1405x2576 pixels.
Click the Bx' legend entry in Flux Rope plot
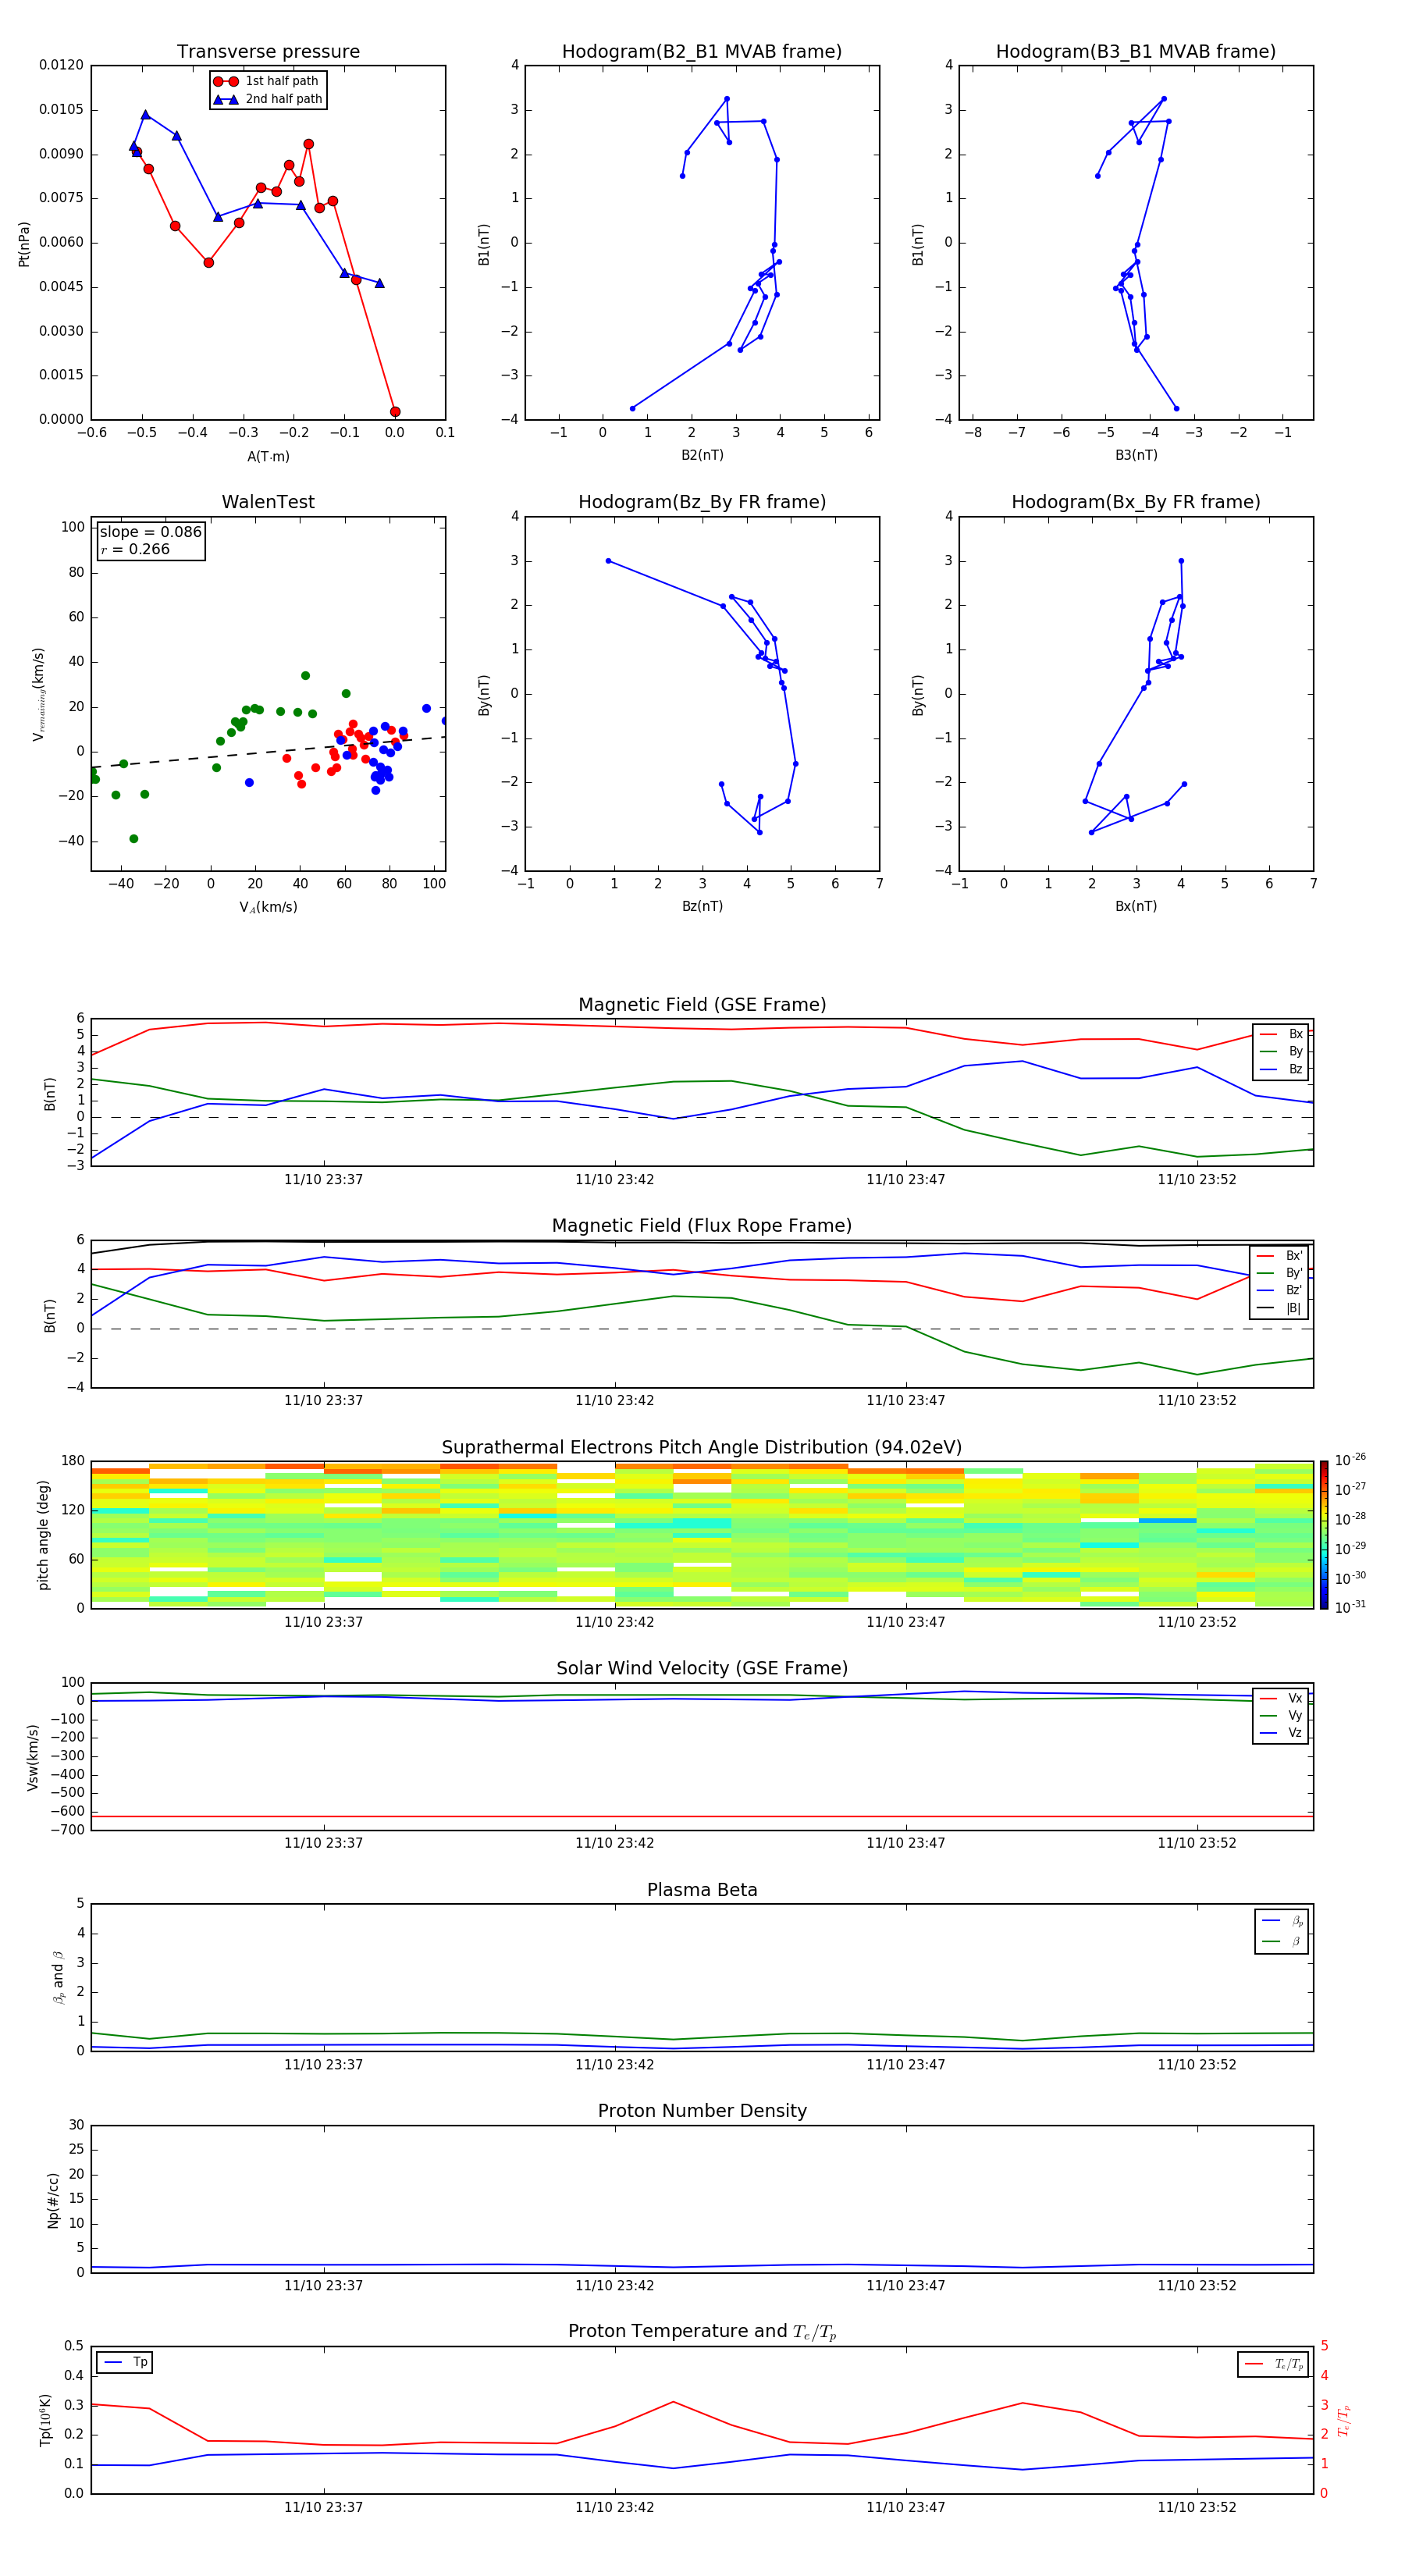(x=1279, y=1256)
